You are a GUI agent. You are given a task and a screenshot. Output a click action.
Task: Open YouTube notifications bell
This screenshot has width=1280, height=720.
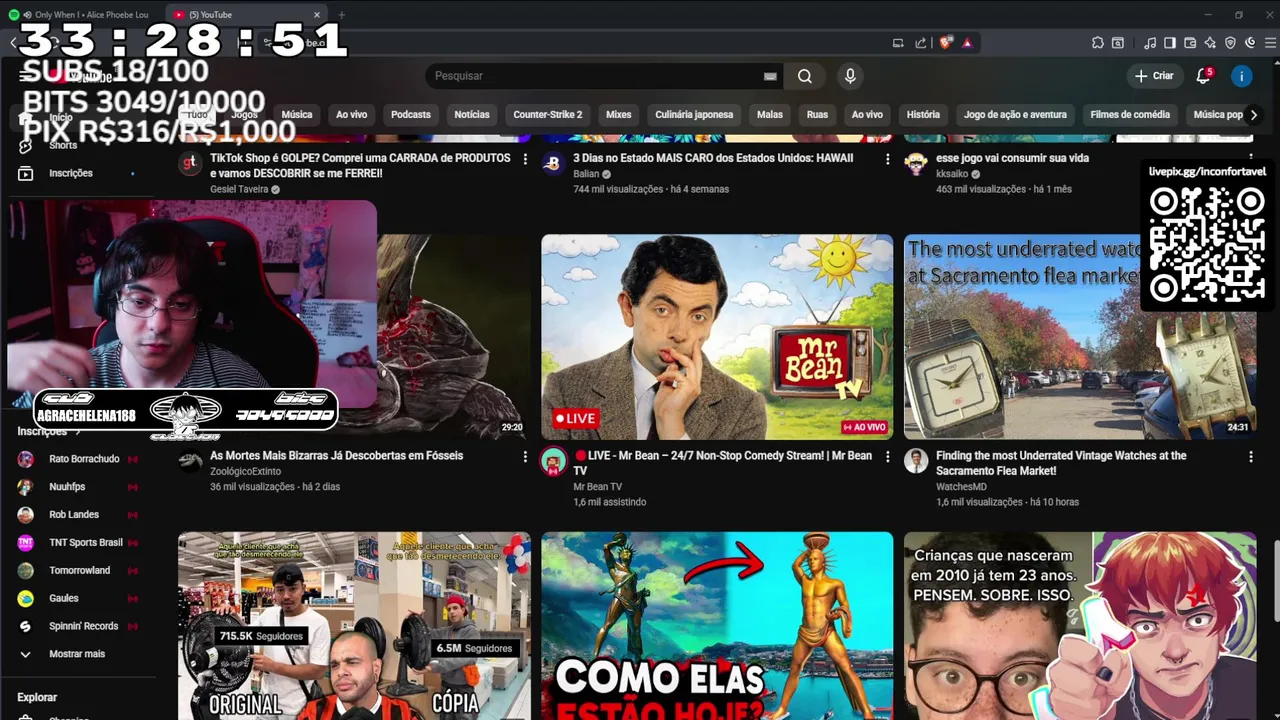click(x=1203, y=76)
